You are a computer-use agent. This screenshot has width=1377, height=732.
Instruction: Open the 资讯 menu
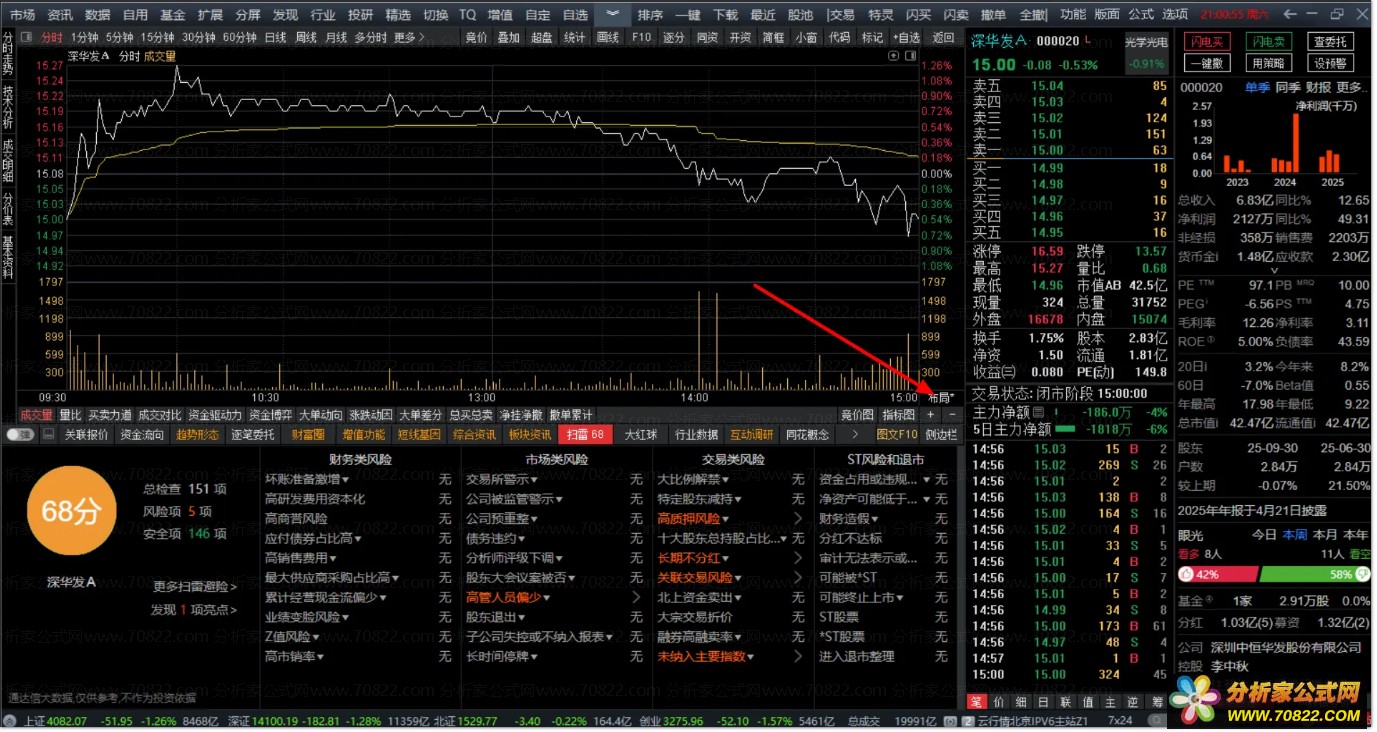[x=60, y=15]
